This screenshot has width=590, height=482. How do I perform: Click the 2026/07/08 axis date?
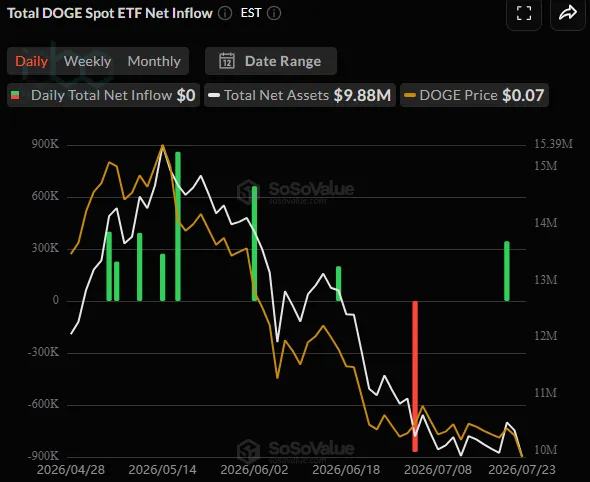[438, 470]
